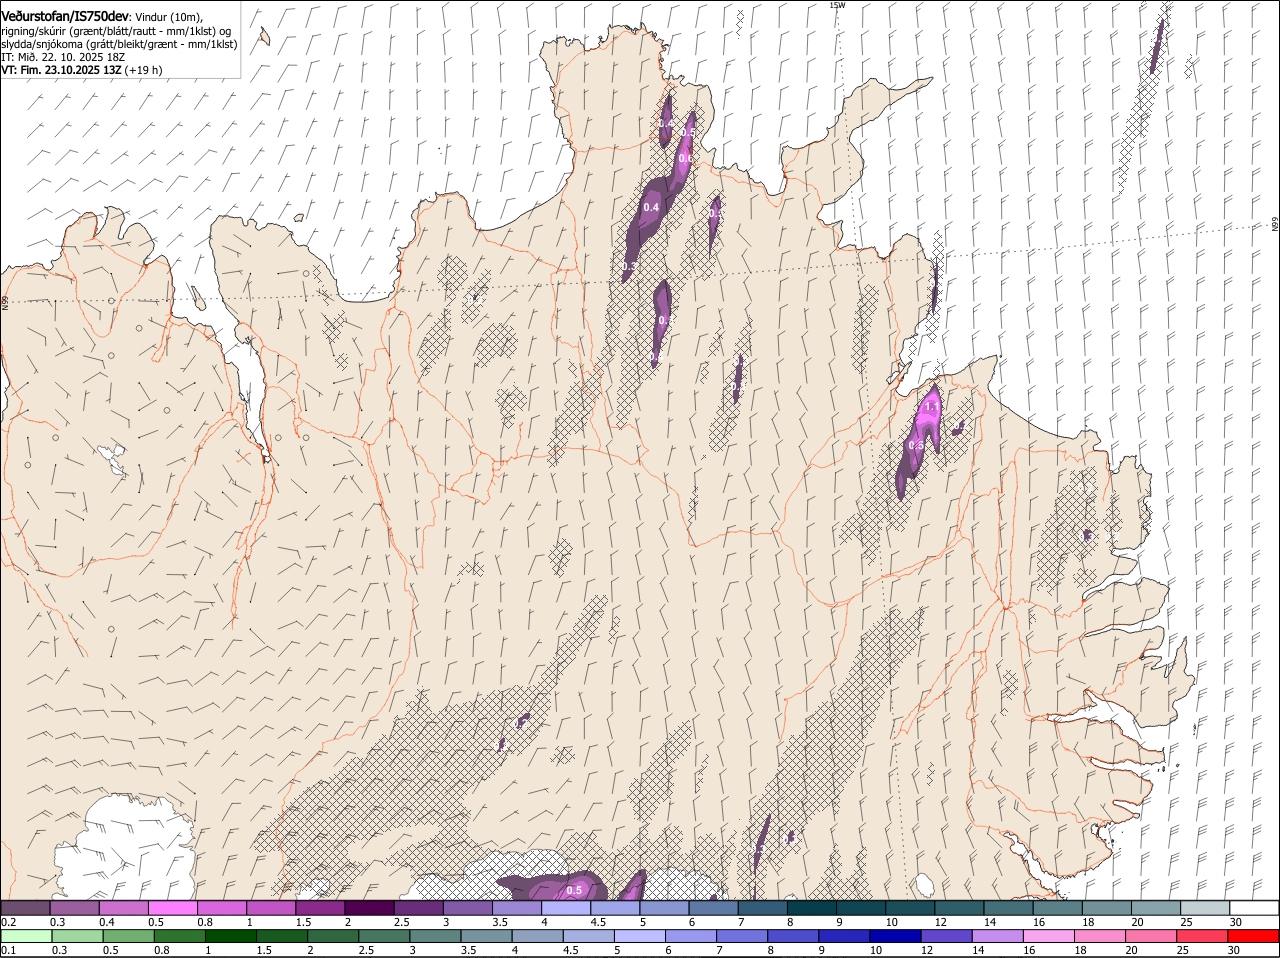
Task: Click the Veðurstofan/IS750dev title text
Action: click(x=65, y=15)
